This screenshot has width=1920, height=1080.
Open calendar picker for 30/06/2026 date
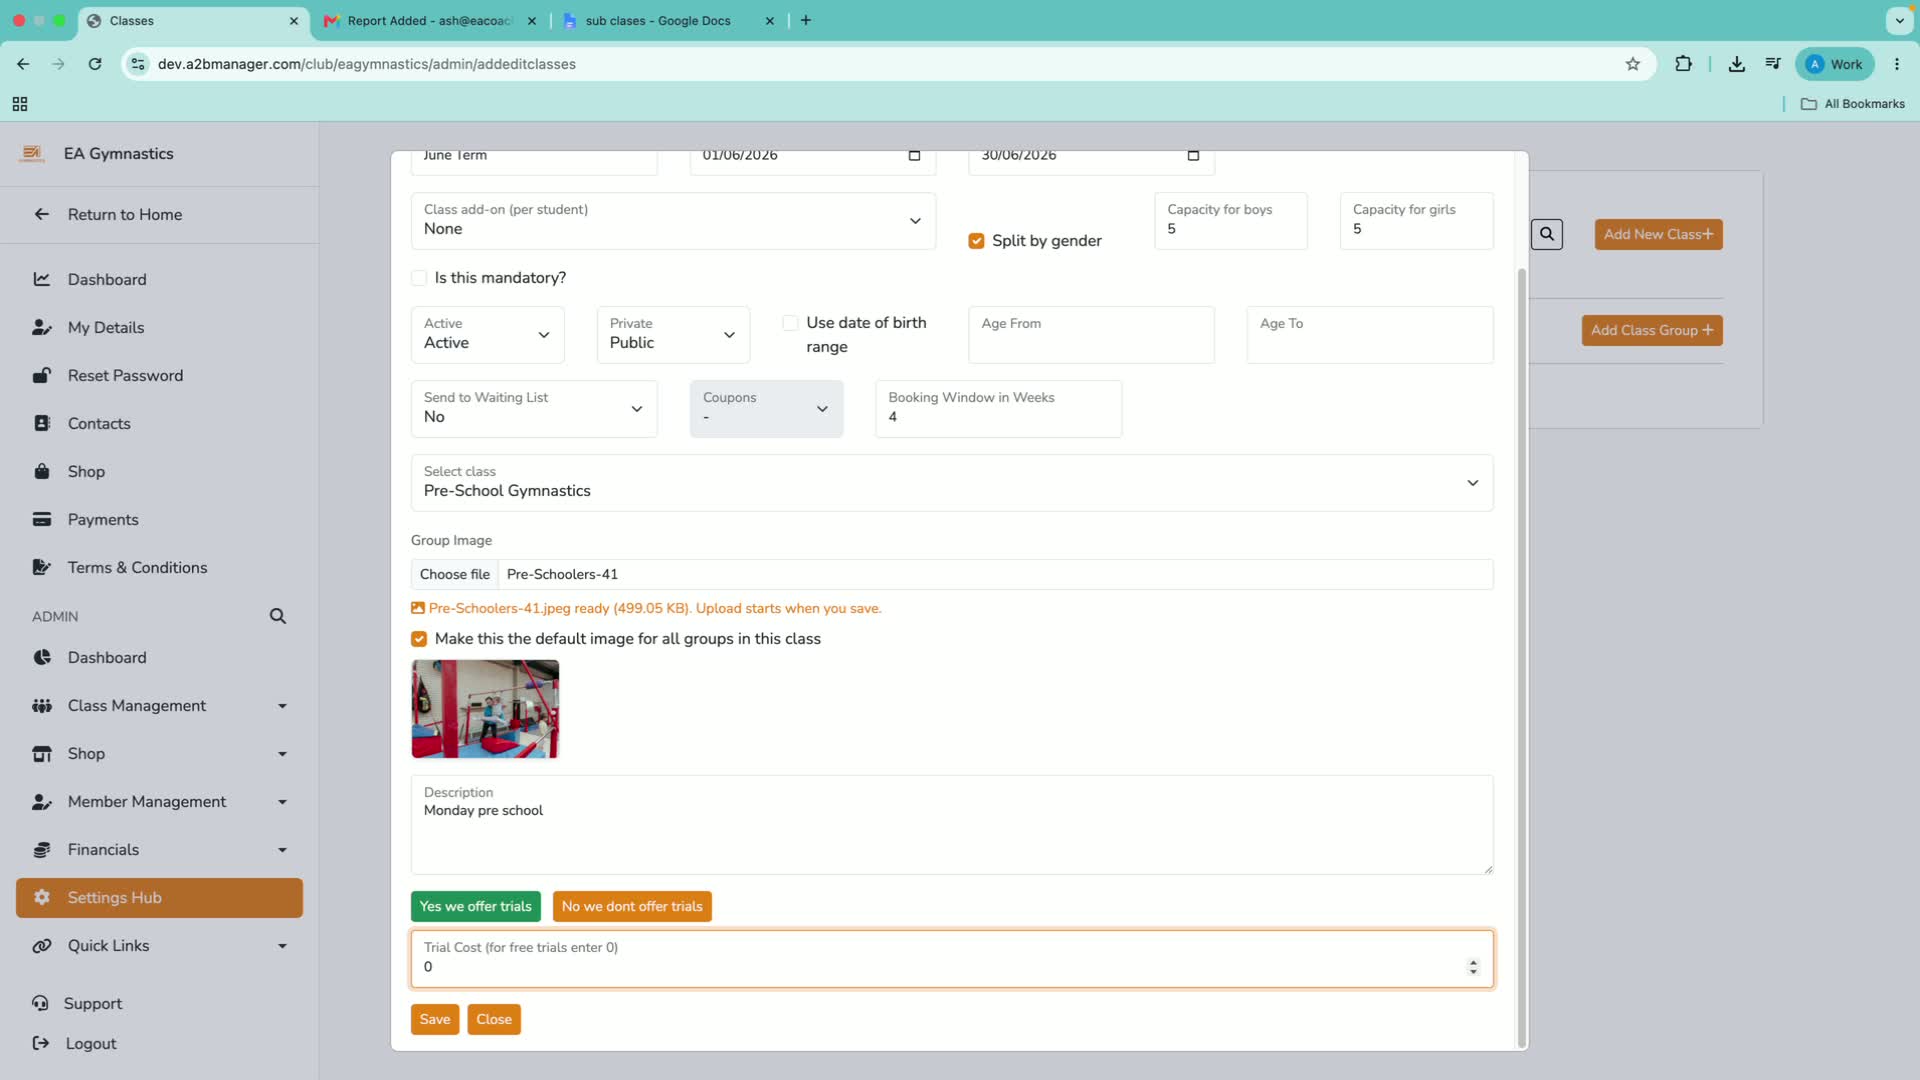1193,155
